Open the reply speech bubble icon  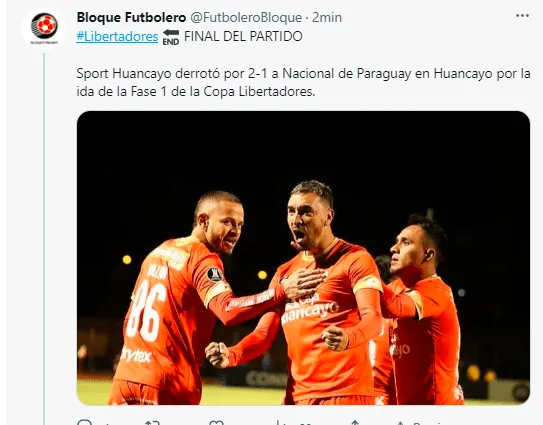pyautogui.click(x=85, y=422)
